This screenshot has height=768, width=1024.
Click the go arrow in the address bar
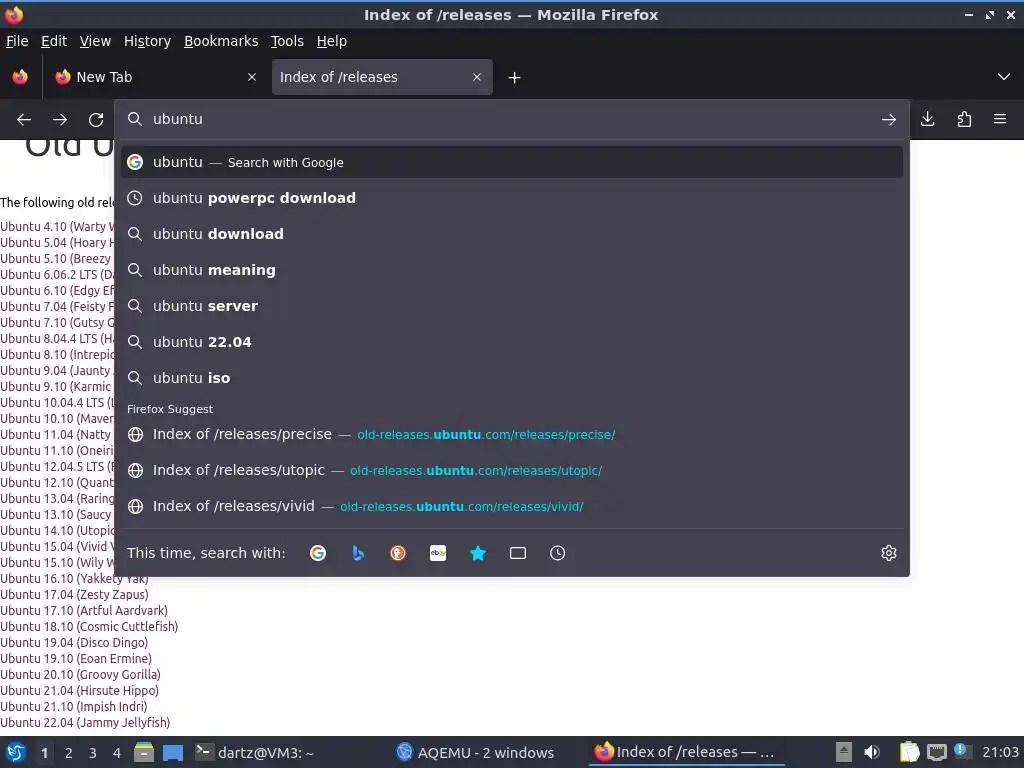click(x=888, y=120)
